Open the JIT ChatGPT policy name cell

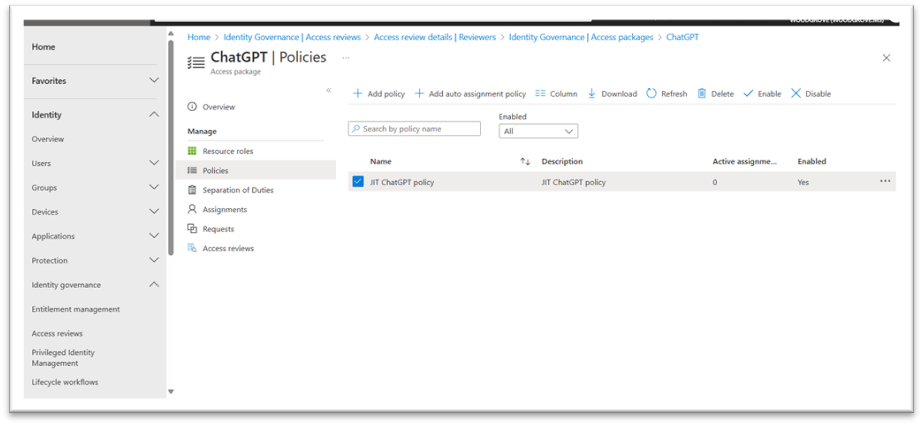tap(402, 182)
